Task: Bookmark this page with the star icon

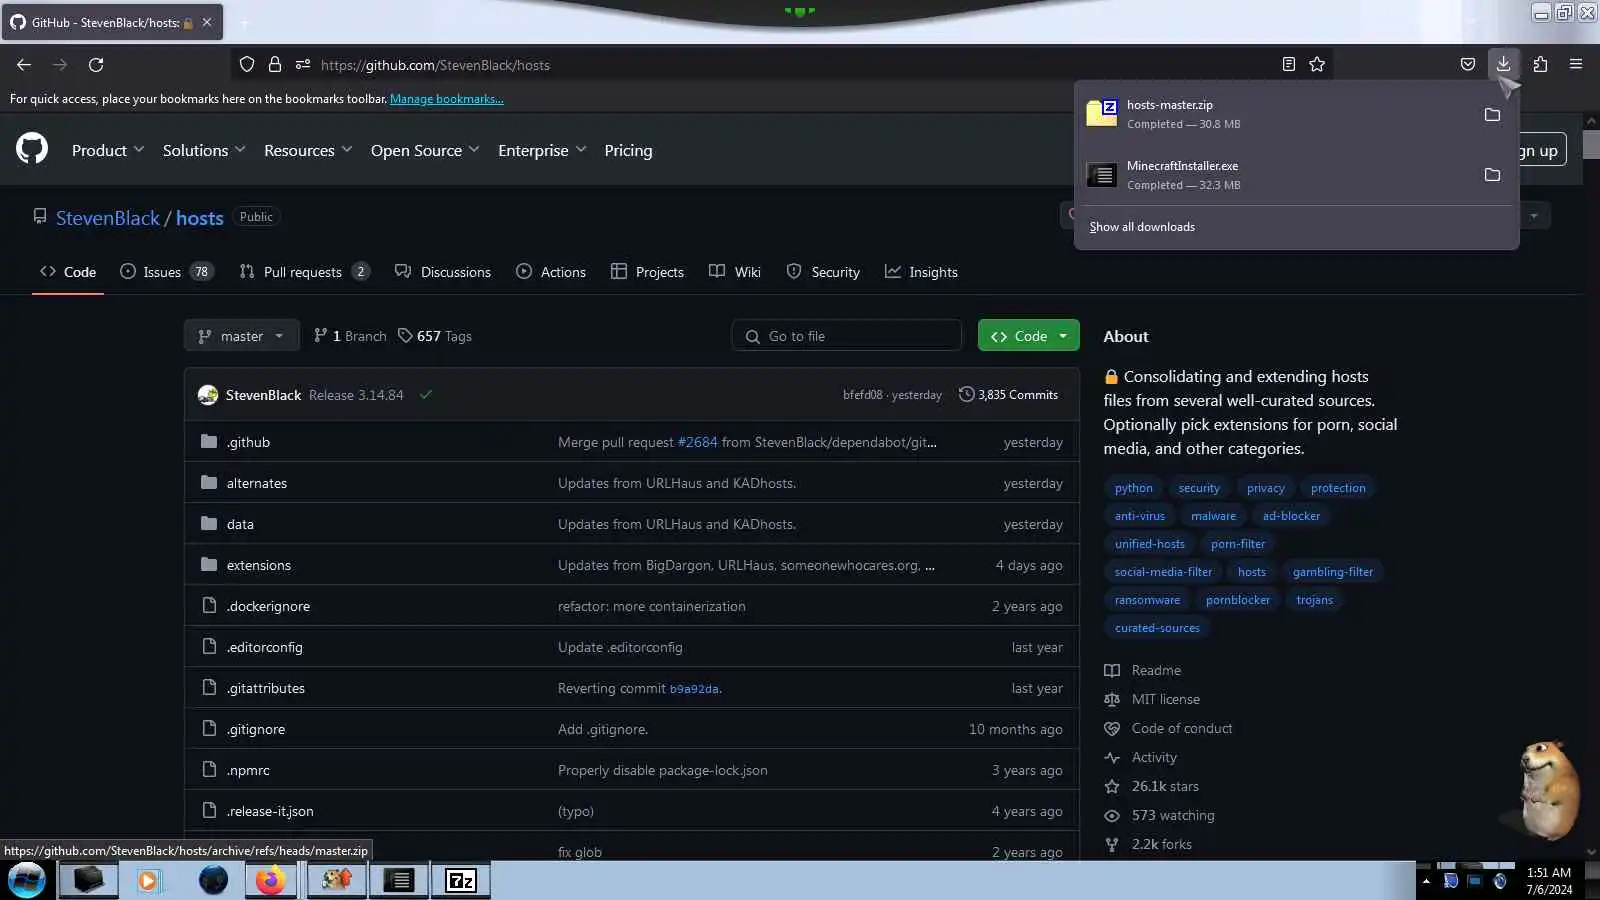Action: pyautogui.click(x=1317, y=65)
